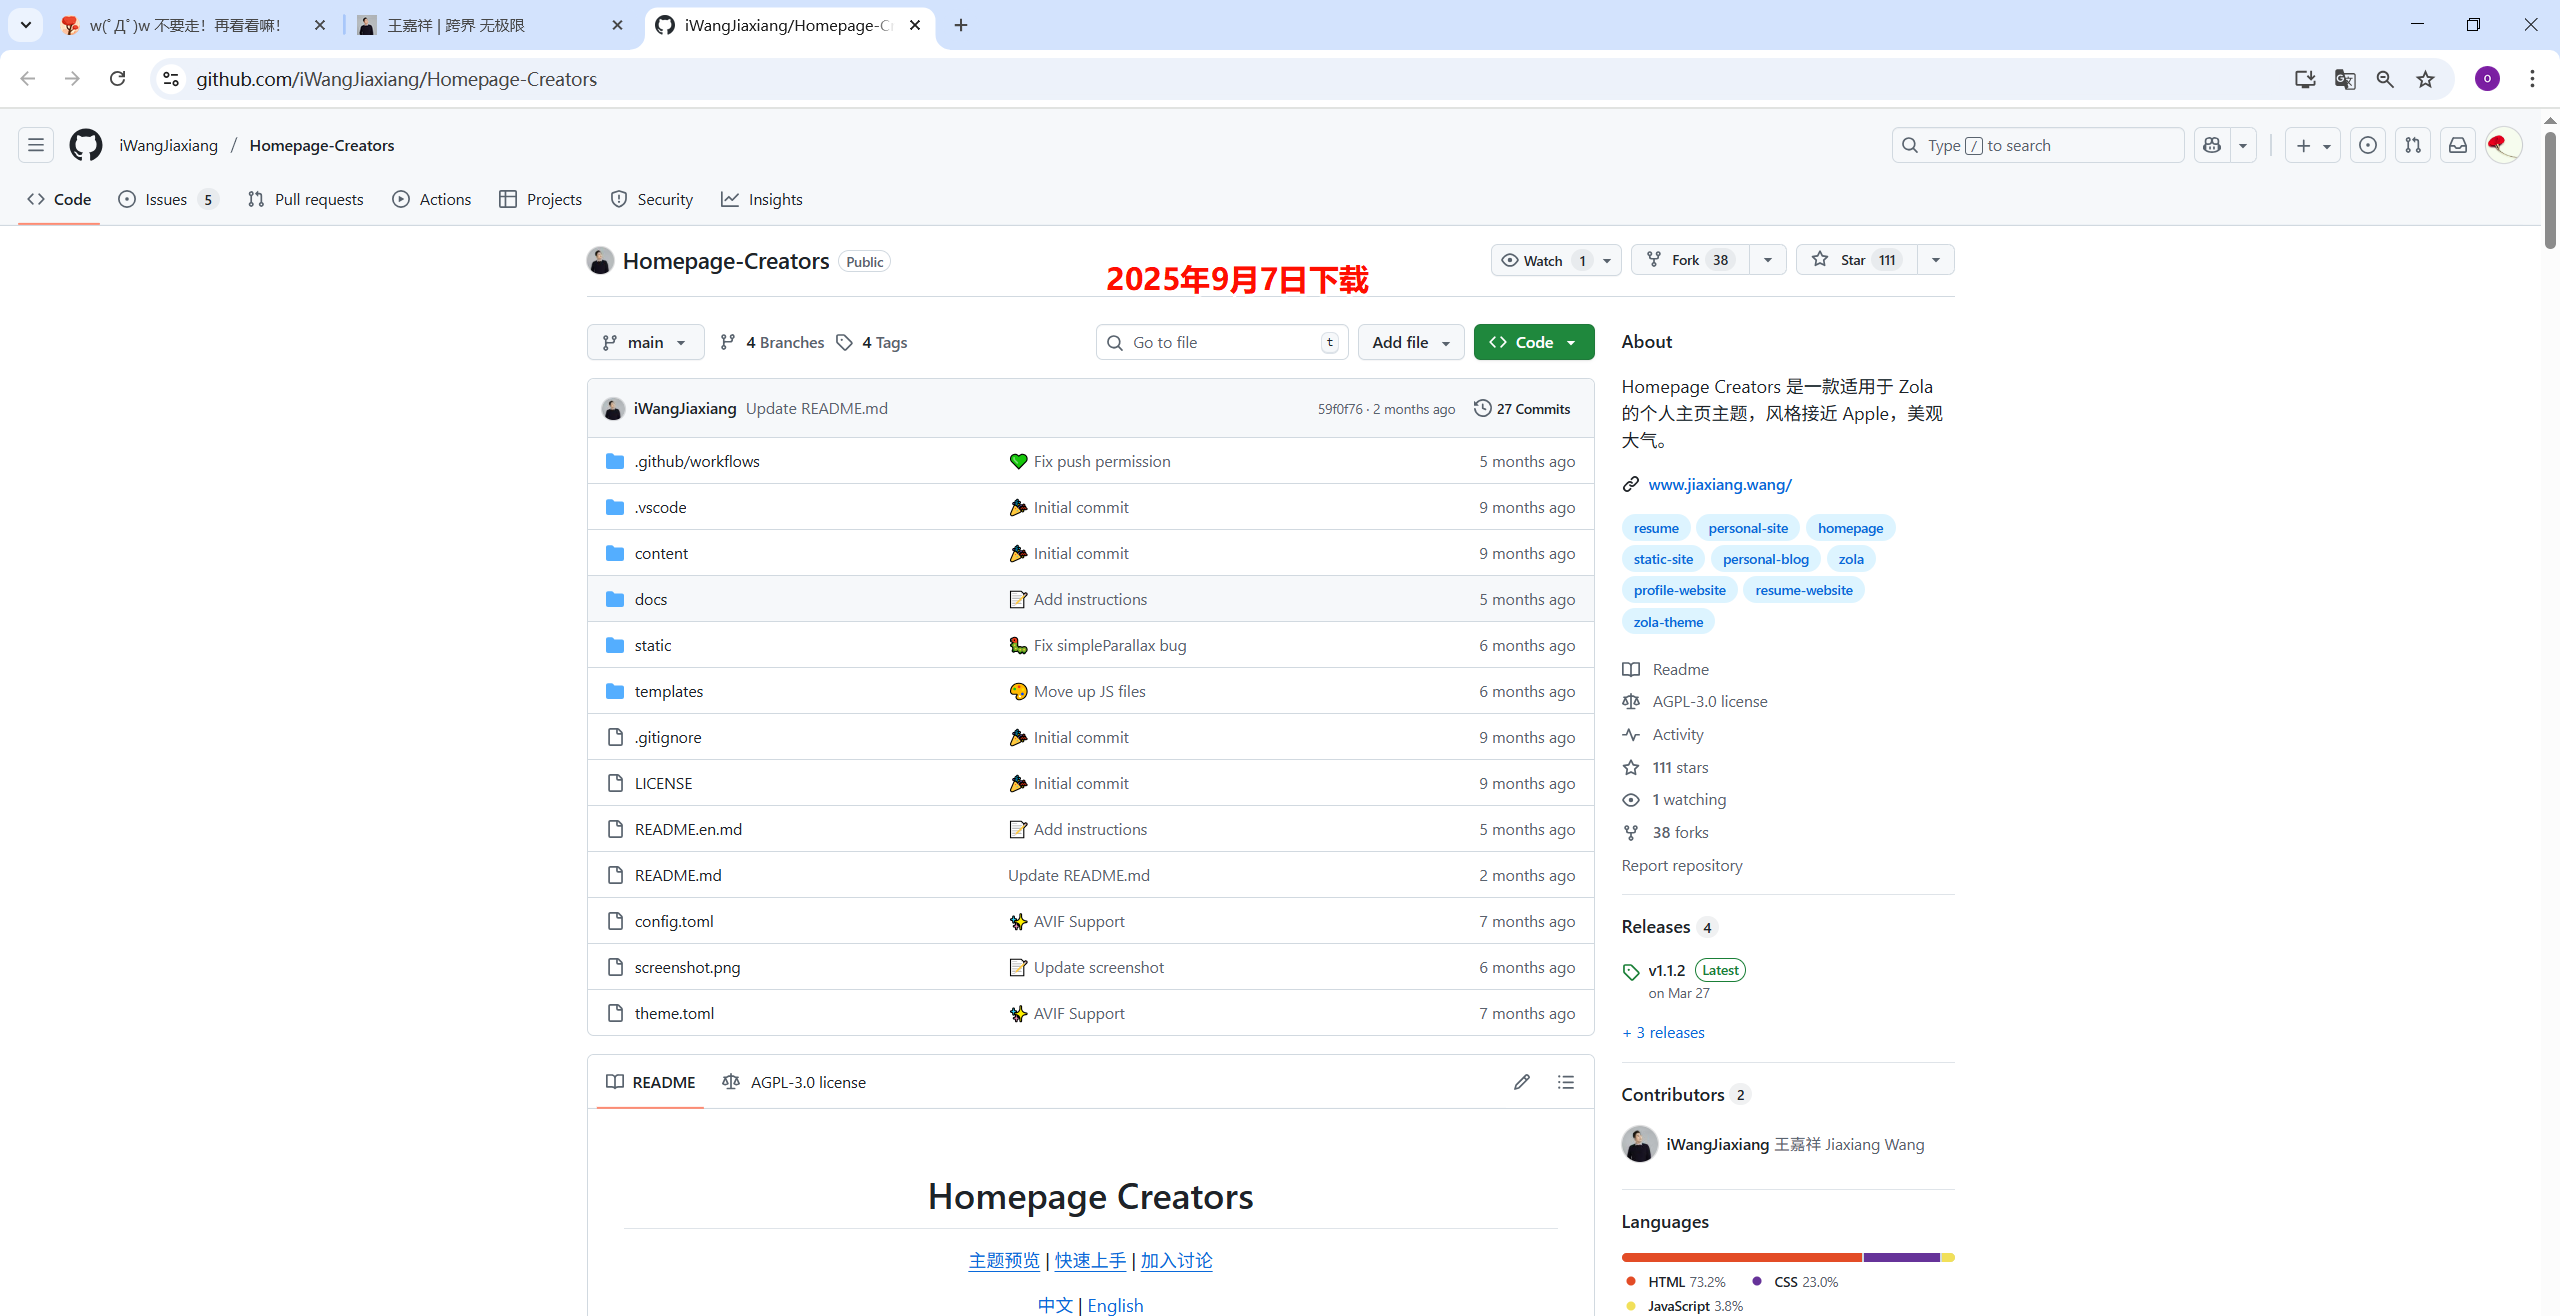Open the + 3 releases link
This screenshot has height=1316, width=2560.
[x=1664, y=1032]
